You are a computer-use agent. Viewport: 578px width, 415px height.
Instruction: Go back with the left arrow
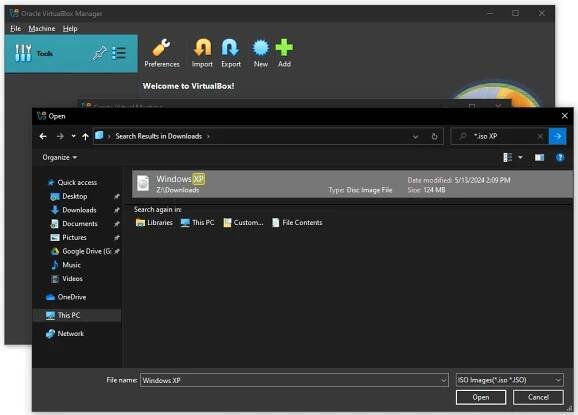[x=43, y=136]
